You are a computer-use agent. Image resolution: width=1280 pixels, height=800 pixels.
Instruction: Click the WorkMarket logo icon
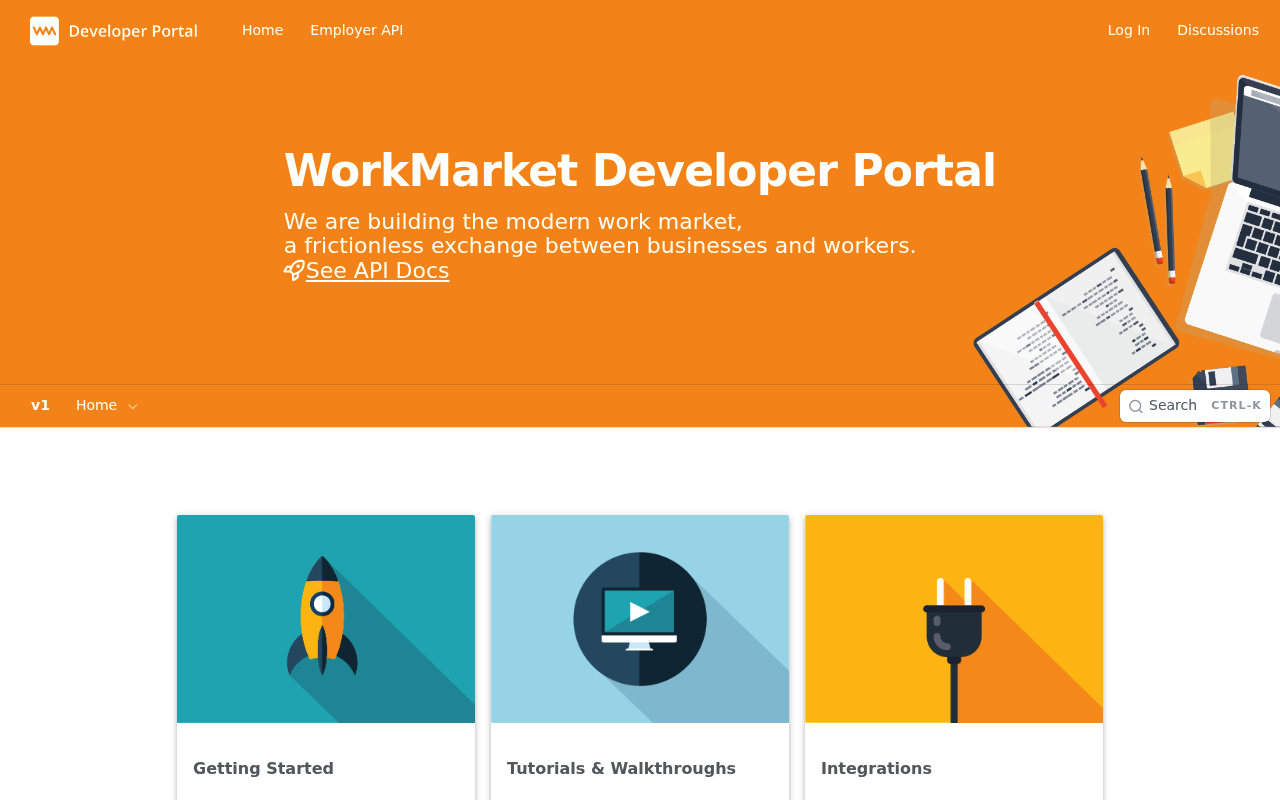(44, 31)
